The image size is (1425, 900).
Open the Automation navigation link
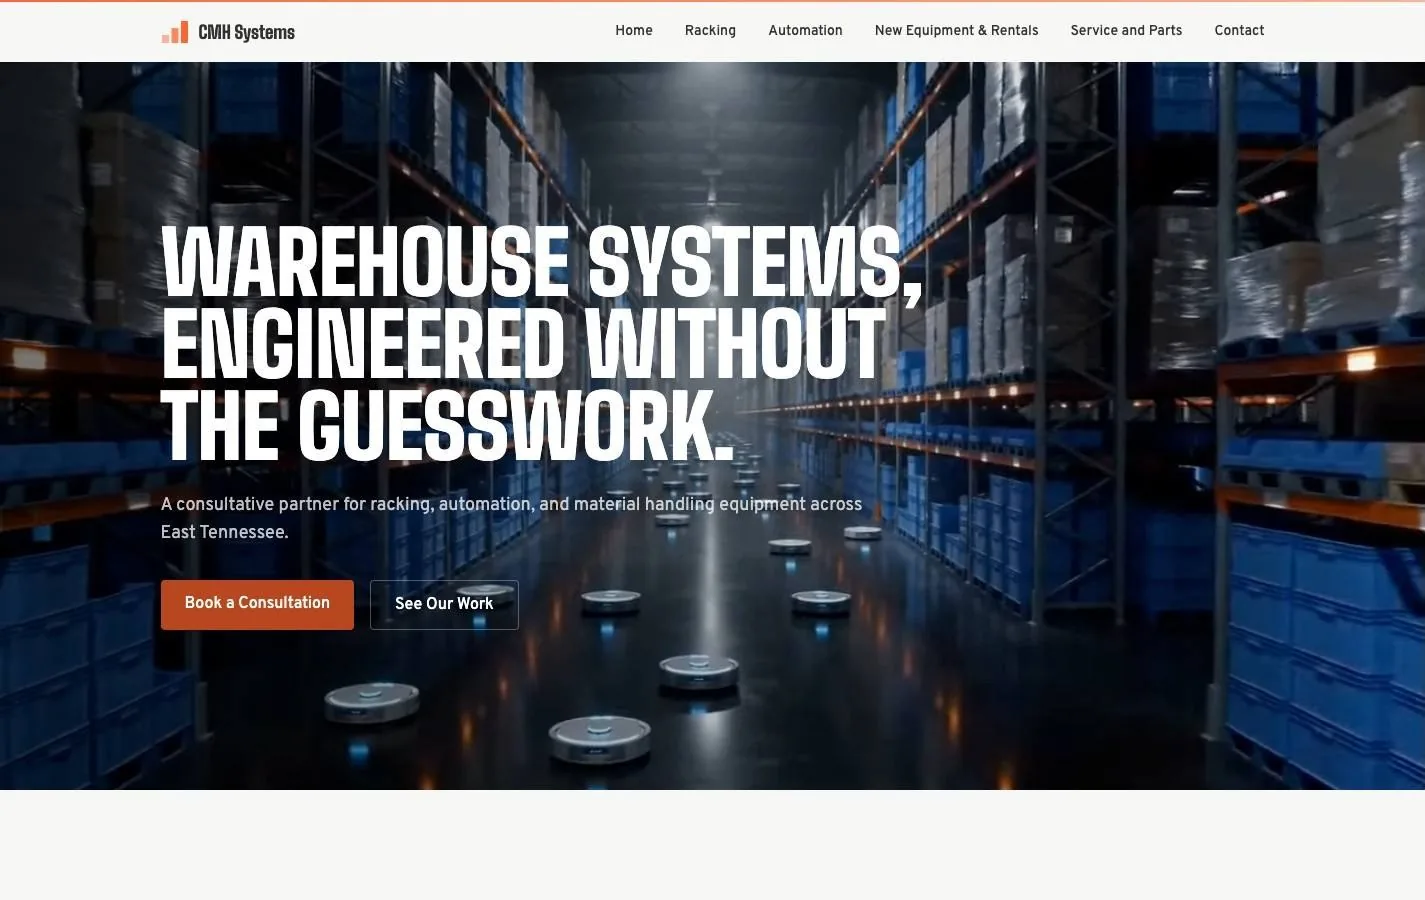(x=805, y=31)
